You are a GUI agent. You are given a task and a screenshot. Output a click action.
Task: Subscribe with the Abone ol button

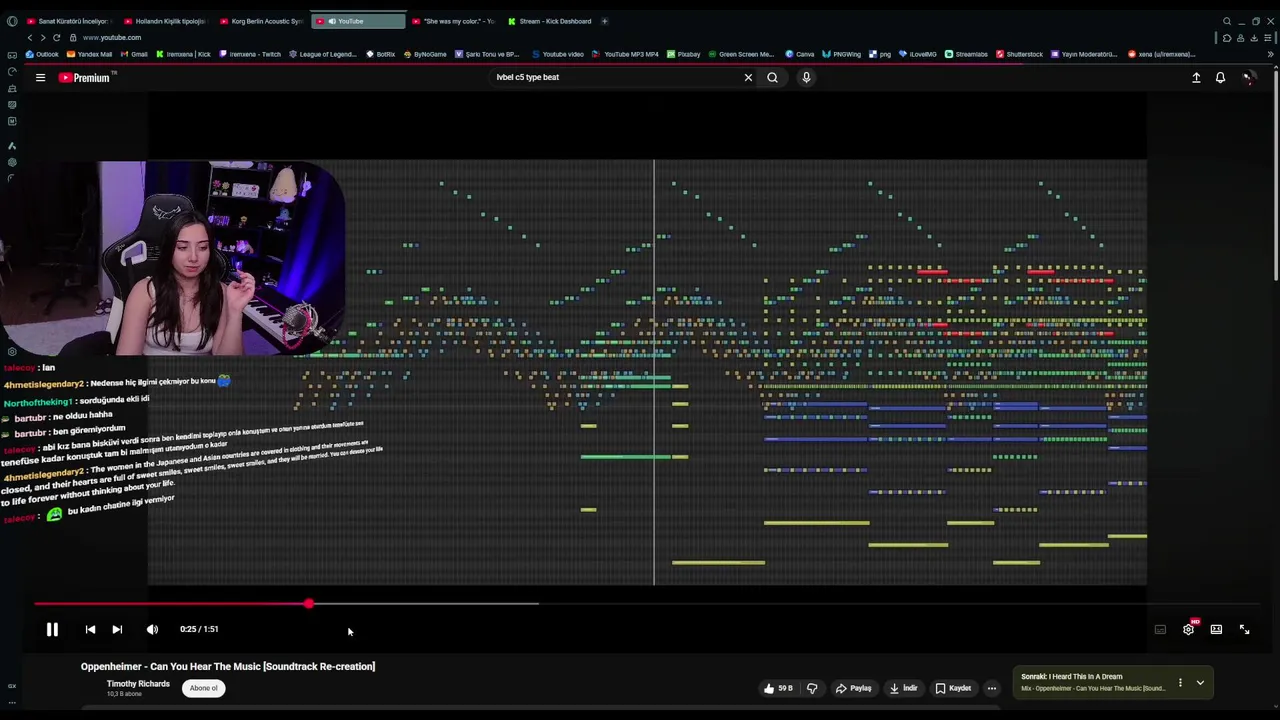pyautogui.click(x=204, y=688)
